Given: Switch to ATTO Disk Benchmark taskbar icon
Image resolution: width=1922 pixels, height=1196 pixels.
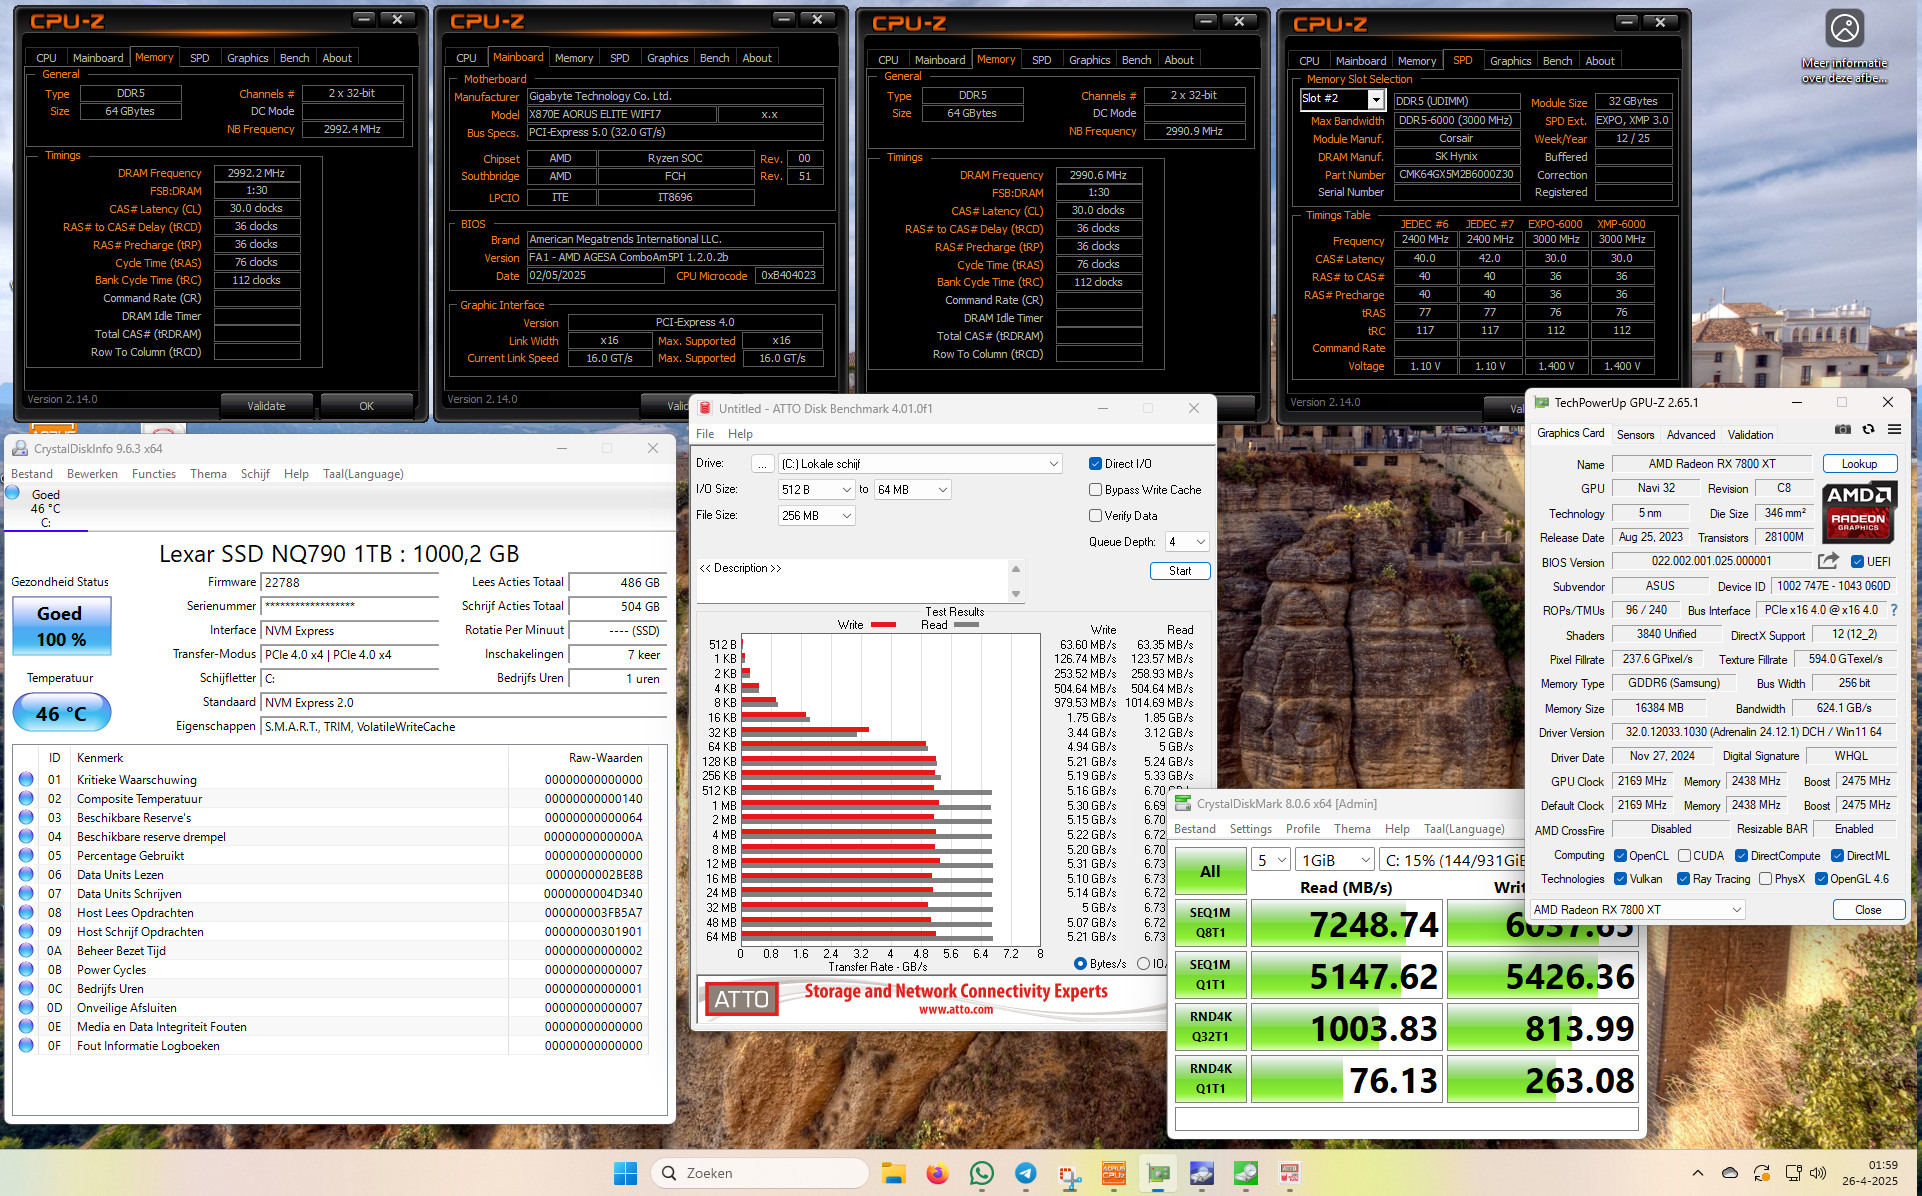Looking at the screenshot, I should 1290,1173.
